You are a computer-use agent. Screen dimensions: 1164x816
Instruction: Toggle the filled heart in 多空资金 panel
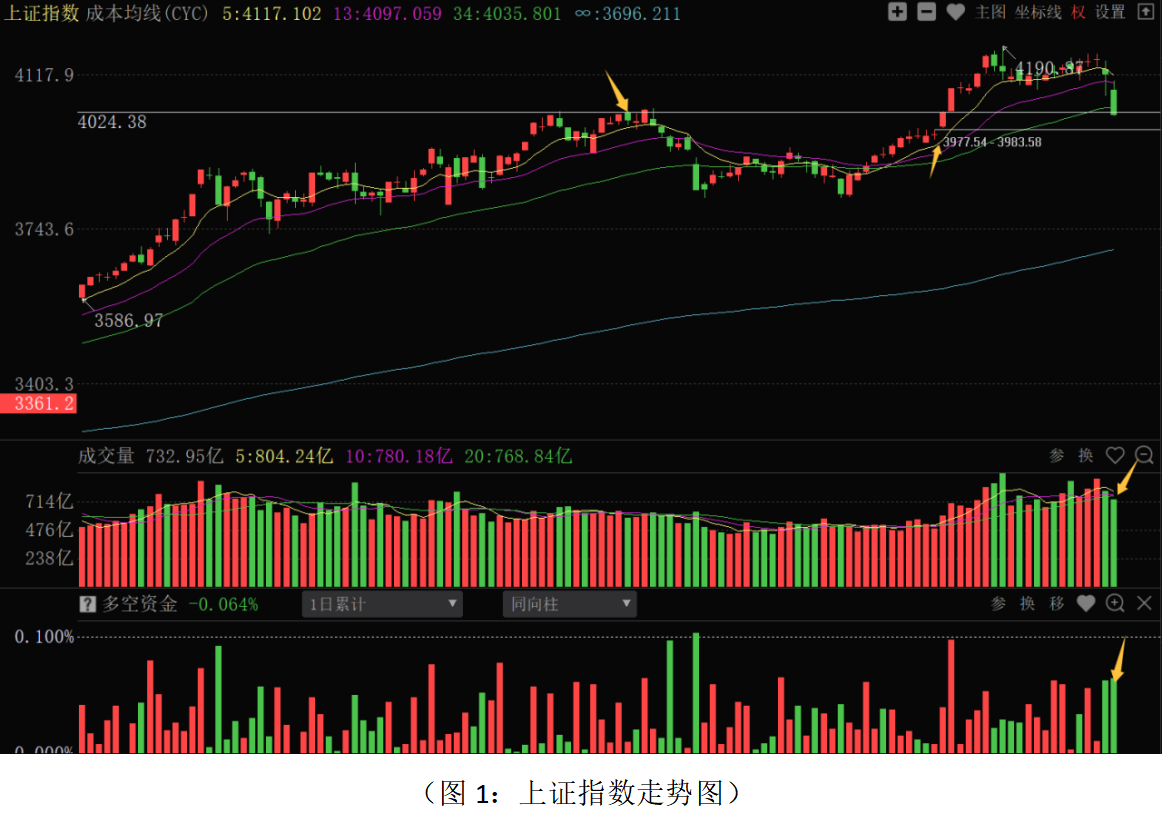(x=1086, y=603)
